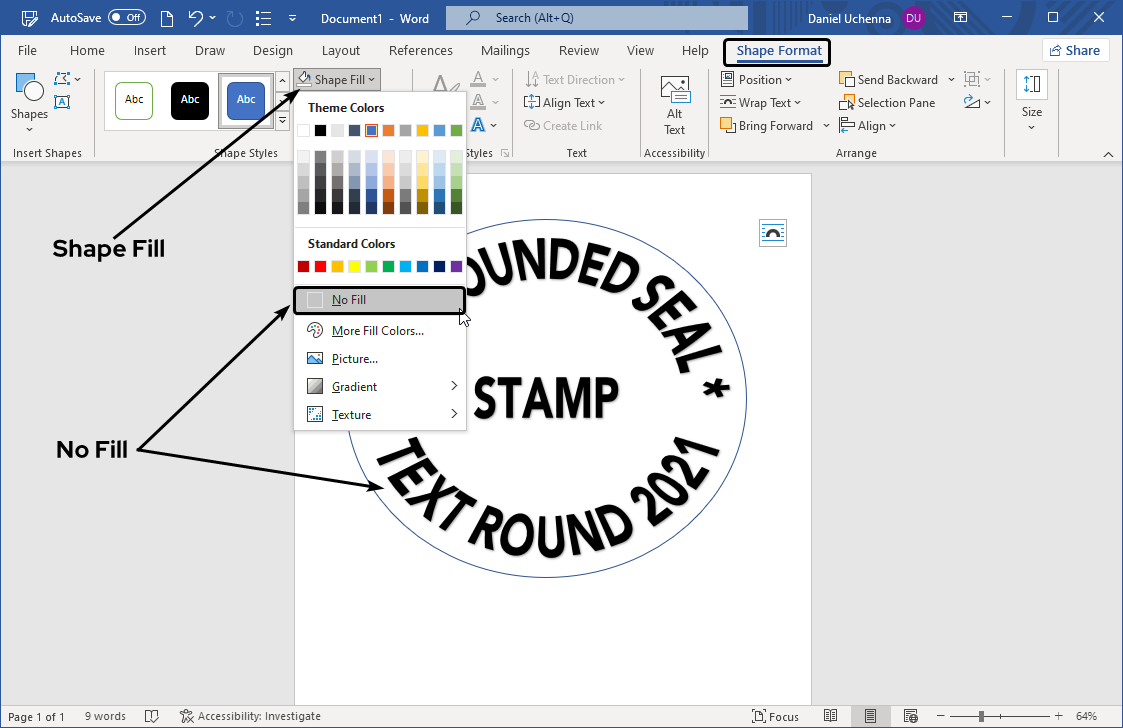This screenshot has width=1123, height=728.
Task: Switch to the Shape Format tab
Action: click(777, 51)
